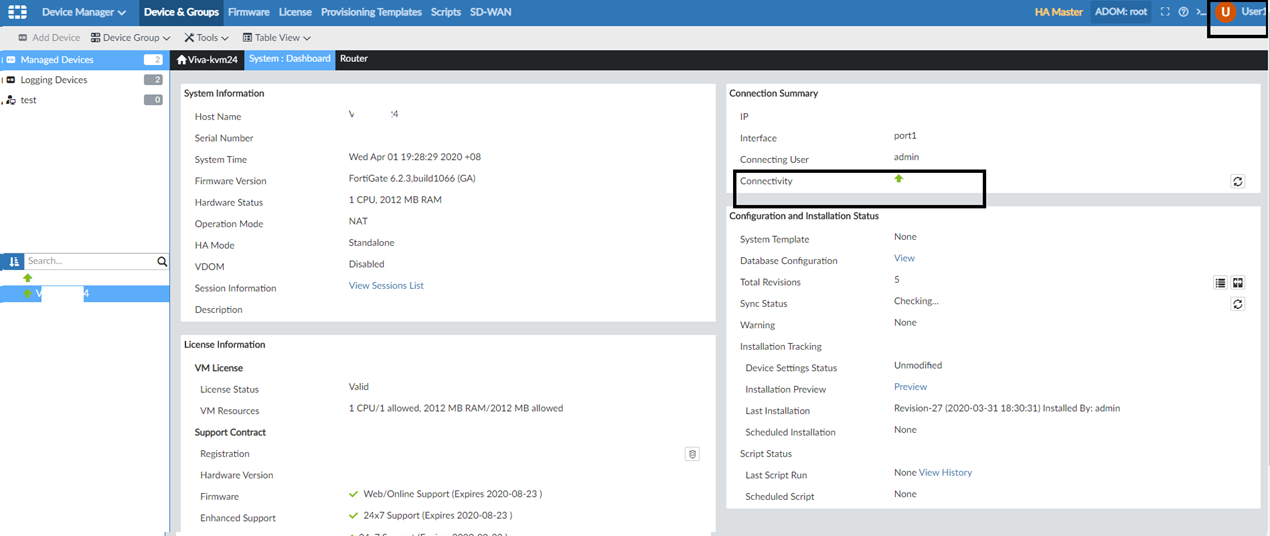Screen dimensions: 1270x536
Task: Launch the CLI console icon
Action: (1201, 12)
